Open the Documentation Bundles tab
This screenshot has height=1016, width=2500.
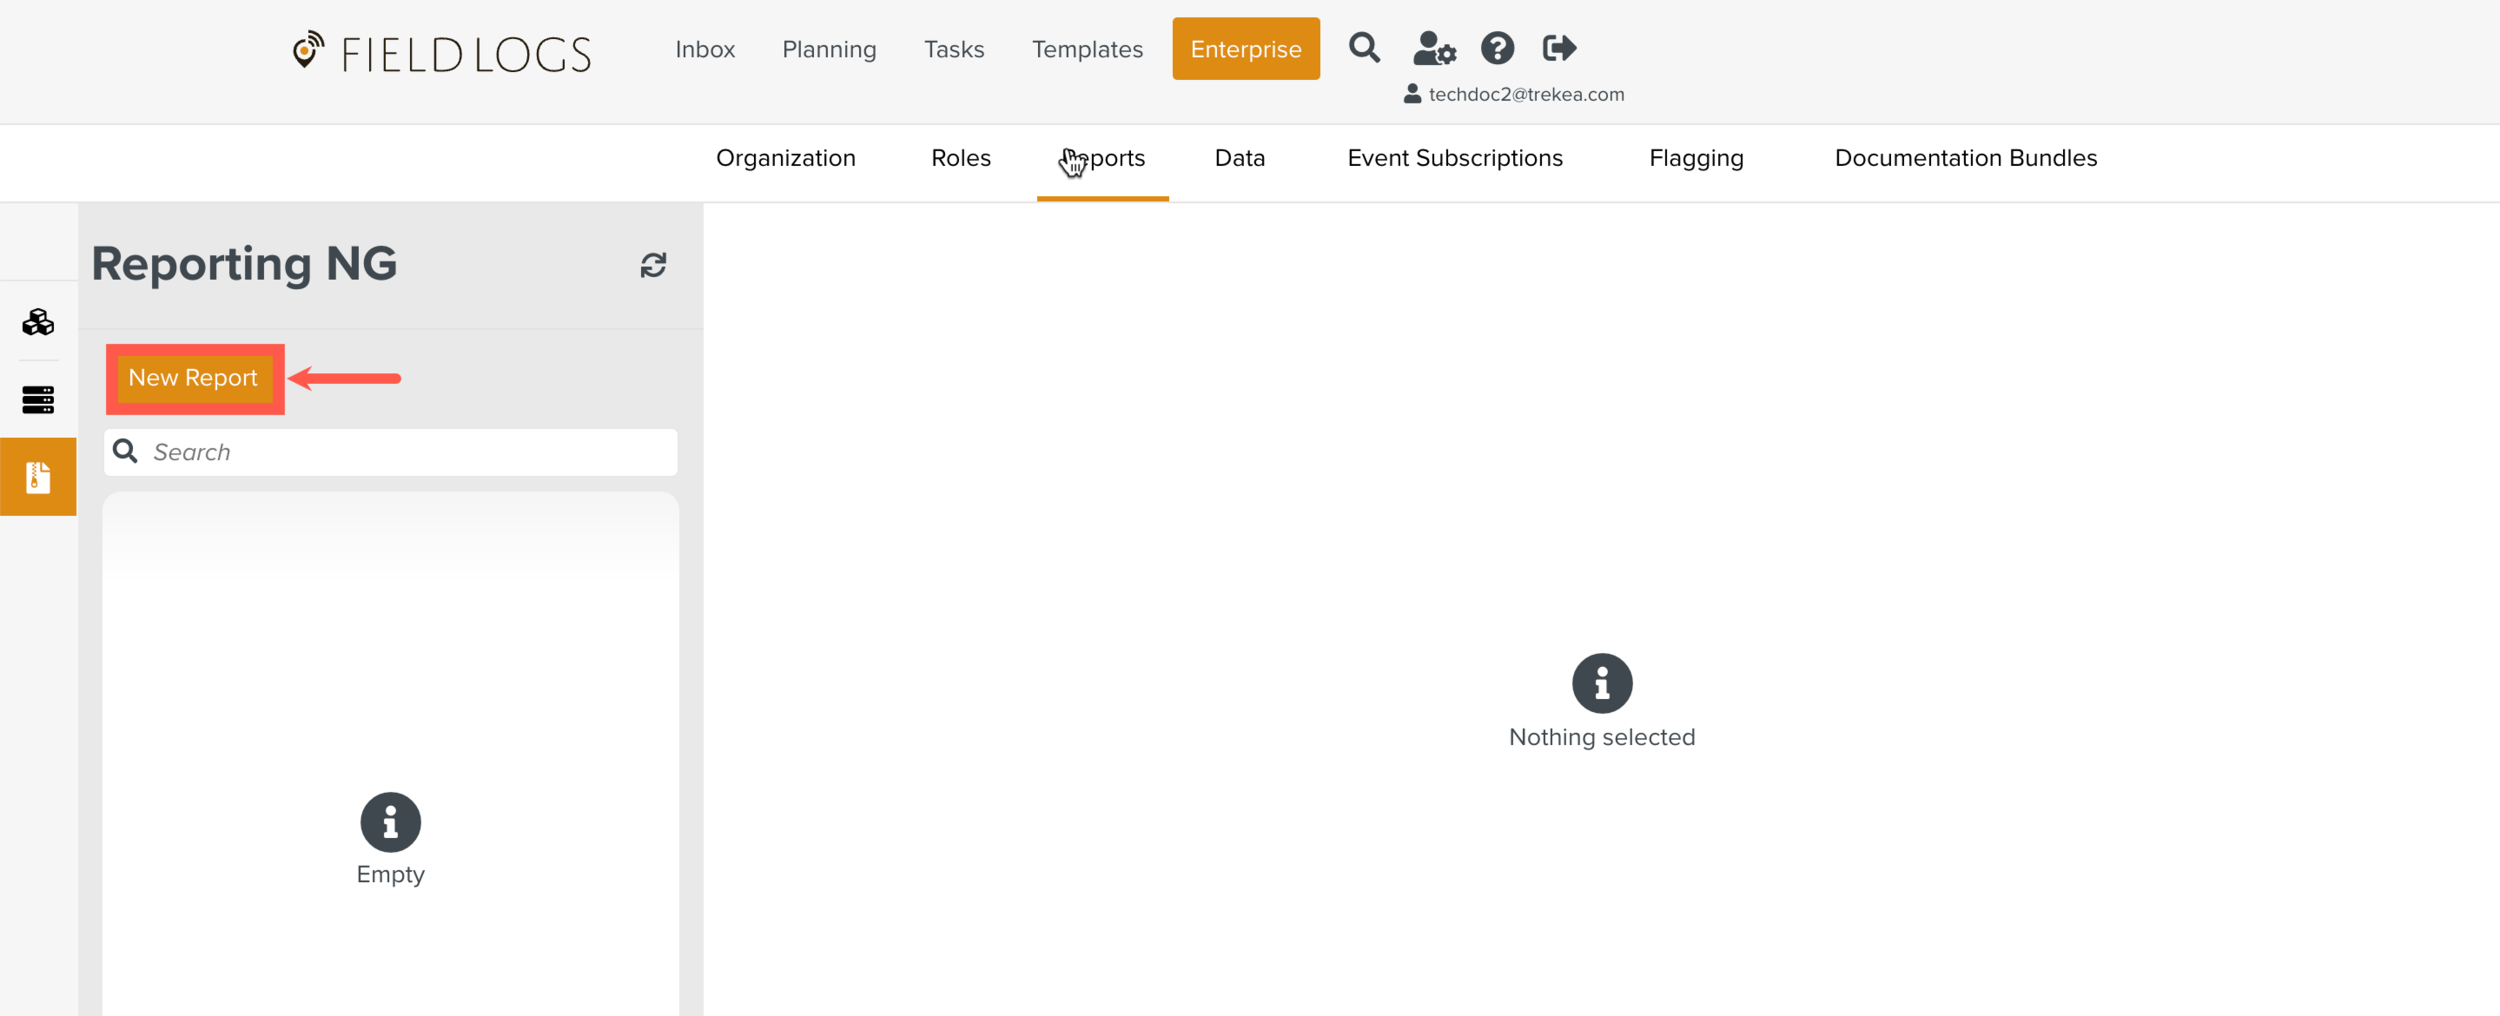click(1965, 158)
